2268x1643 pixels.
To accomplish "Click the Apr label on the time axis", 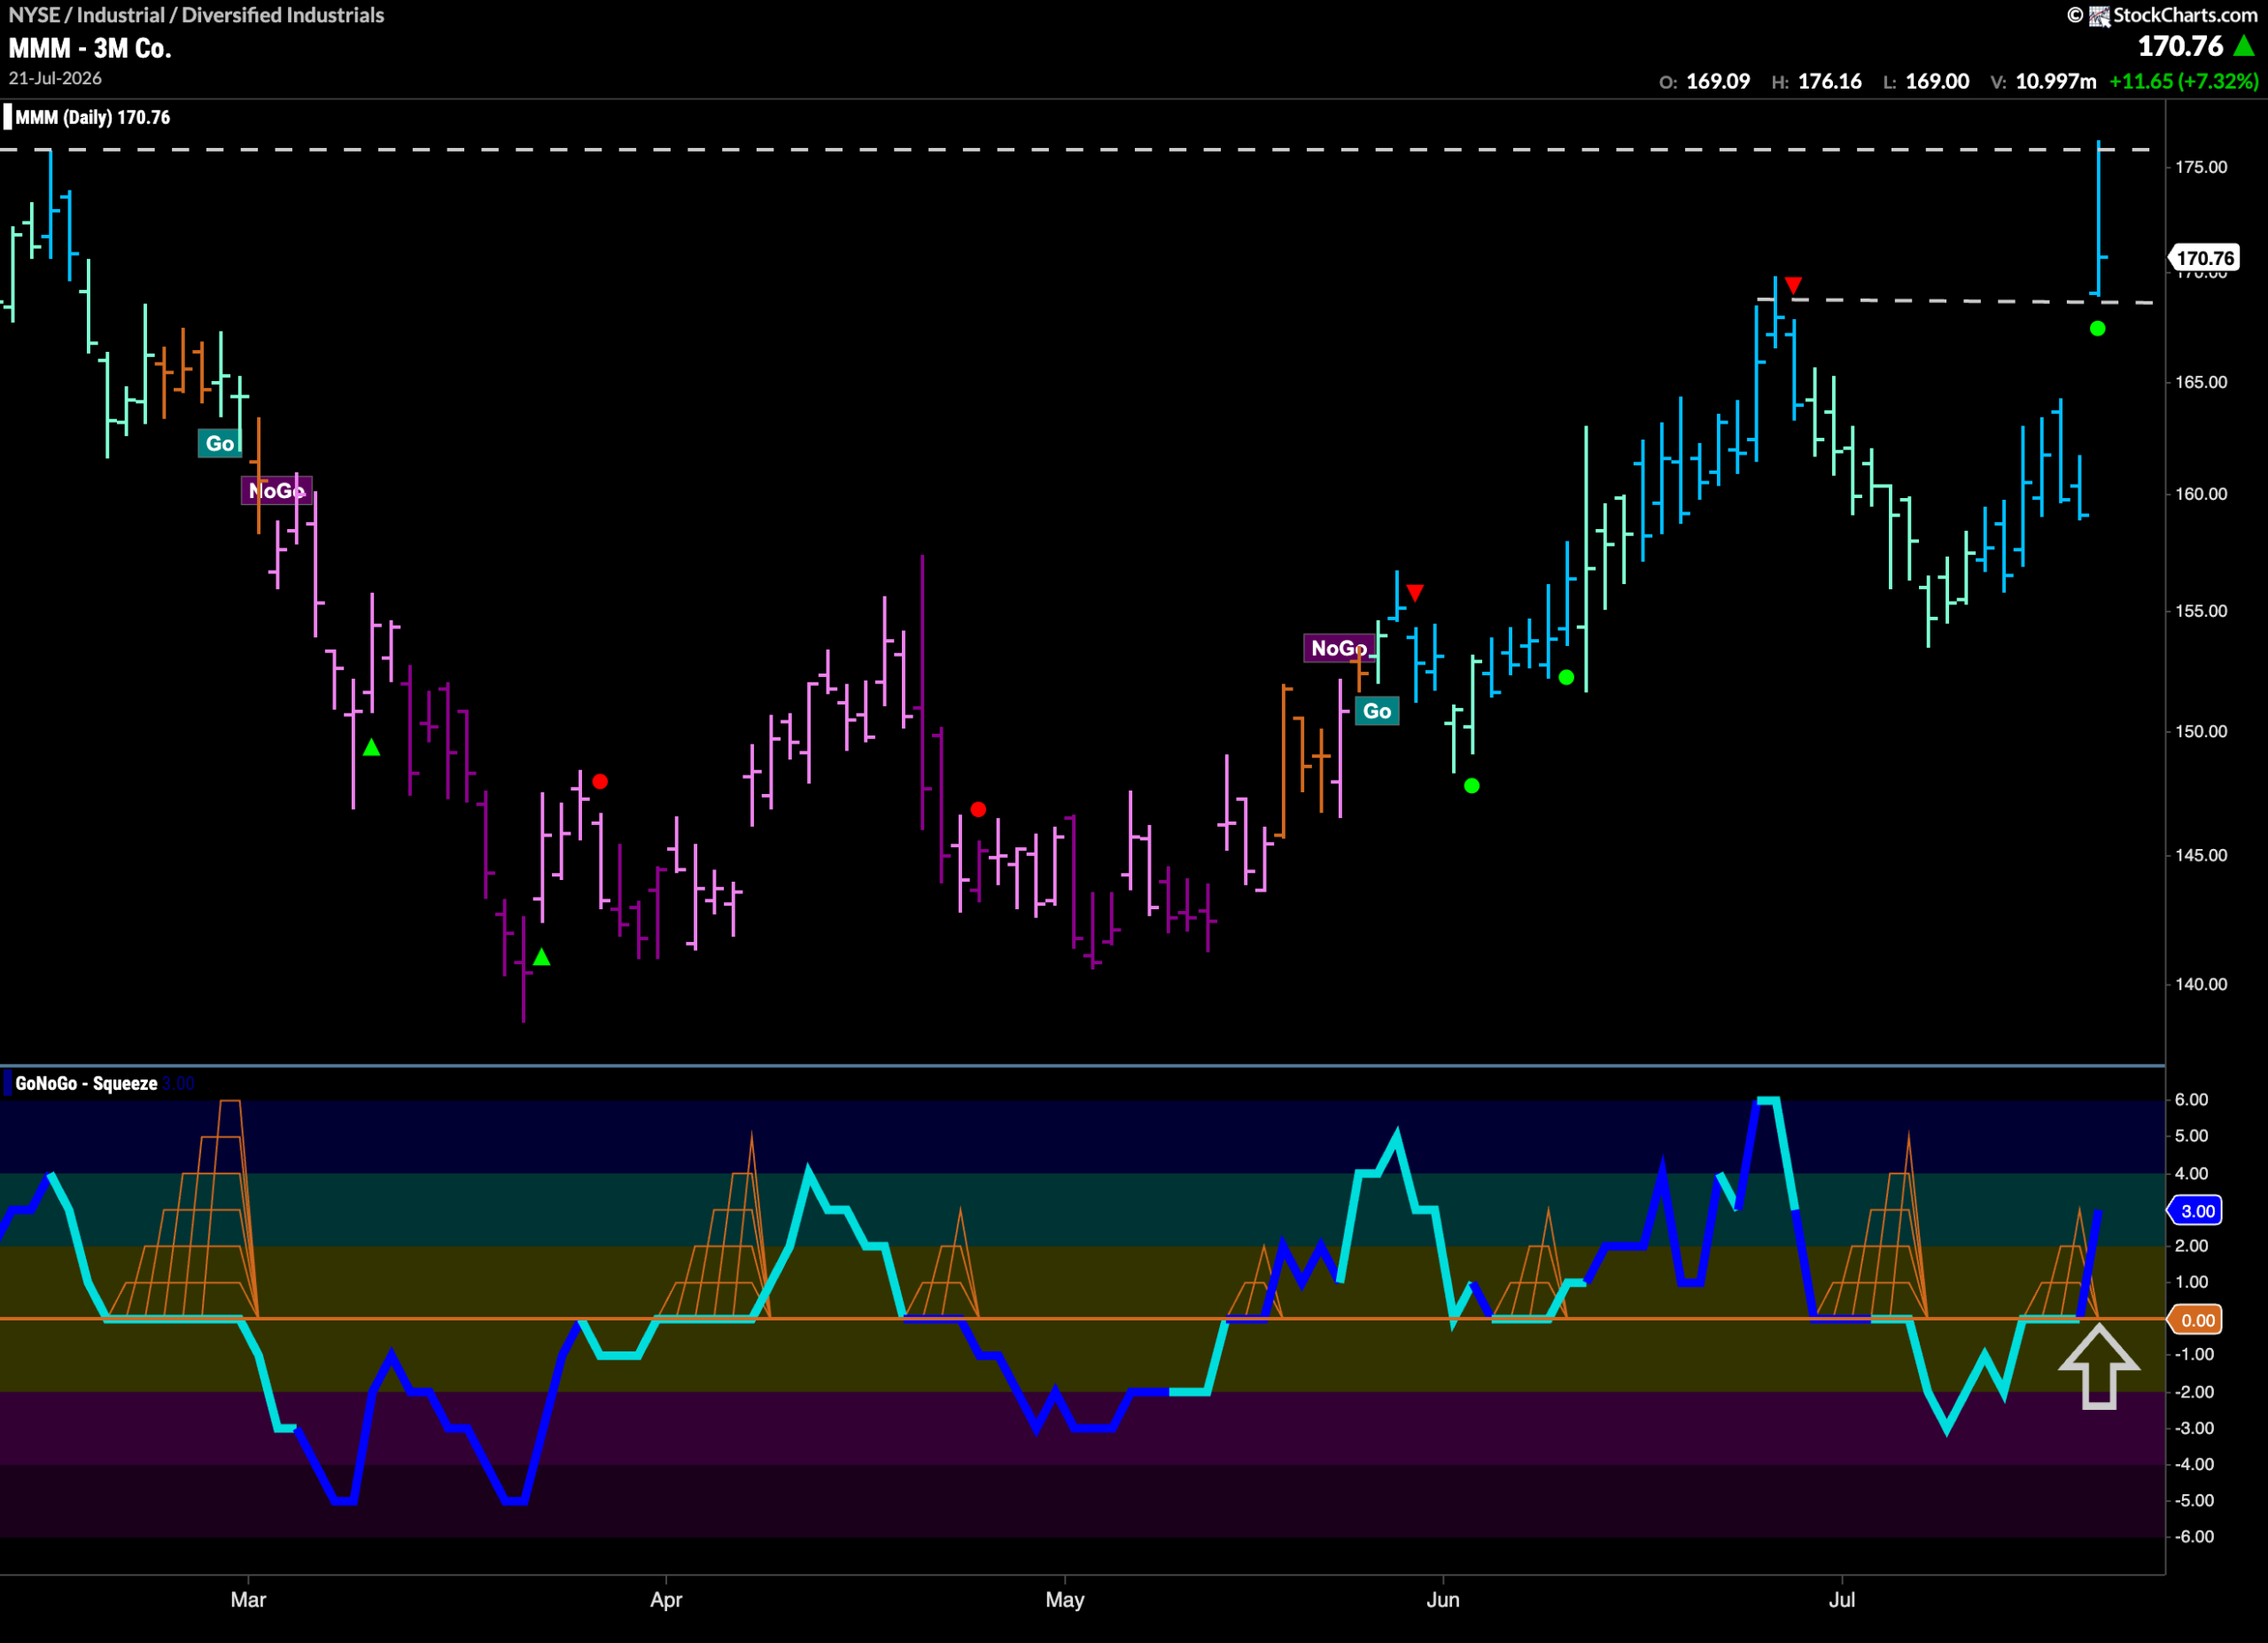I will (x=666, y=1599).
